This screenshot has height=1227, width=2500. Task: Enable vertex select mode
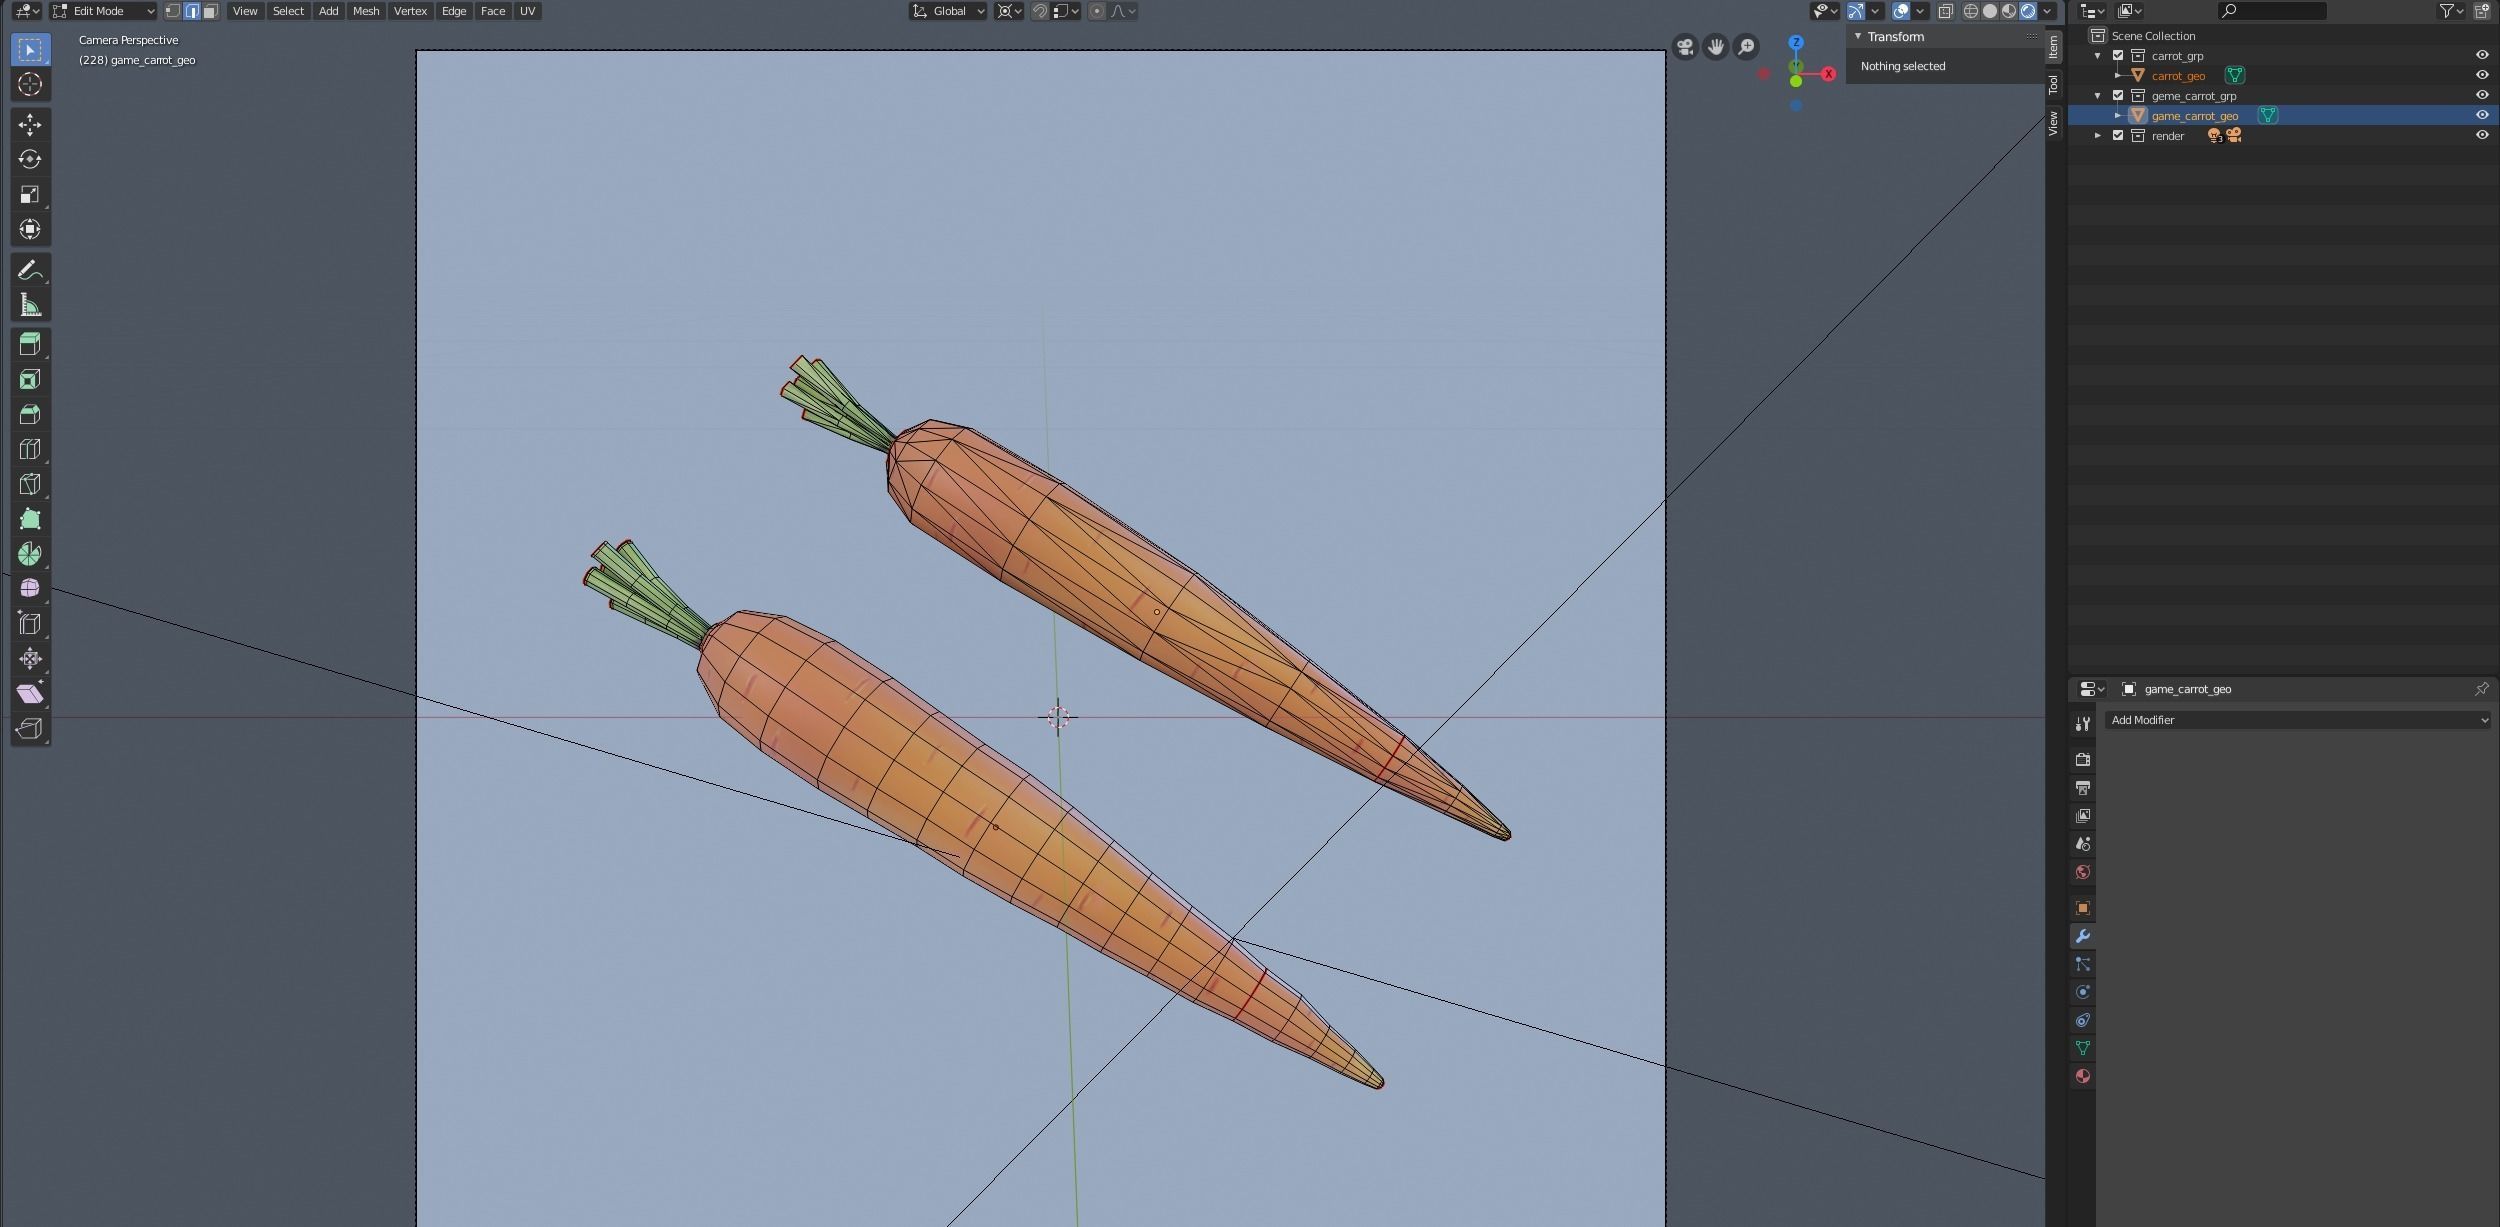click(x=173, y=11)
